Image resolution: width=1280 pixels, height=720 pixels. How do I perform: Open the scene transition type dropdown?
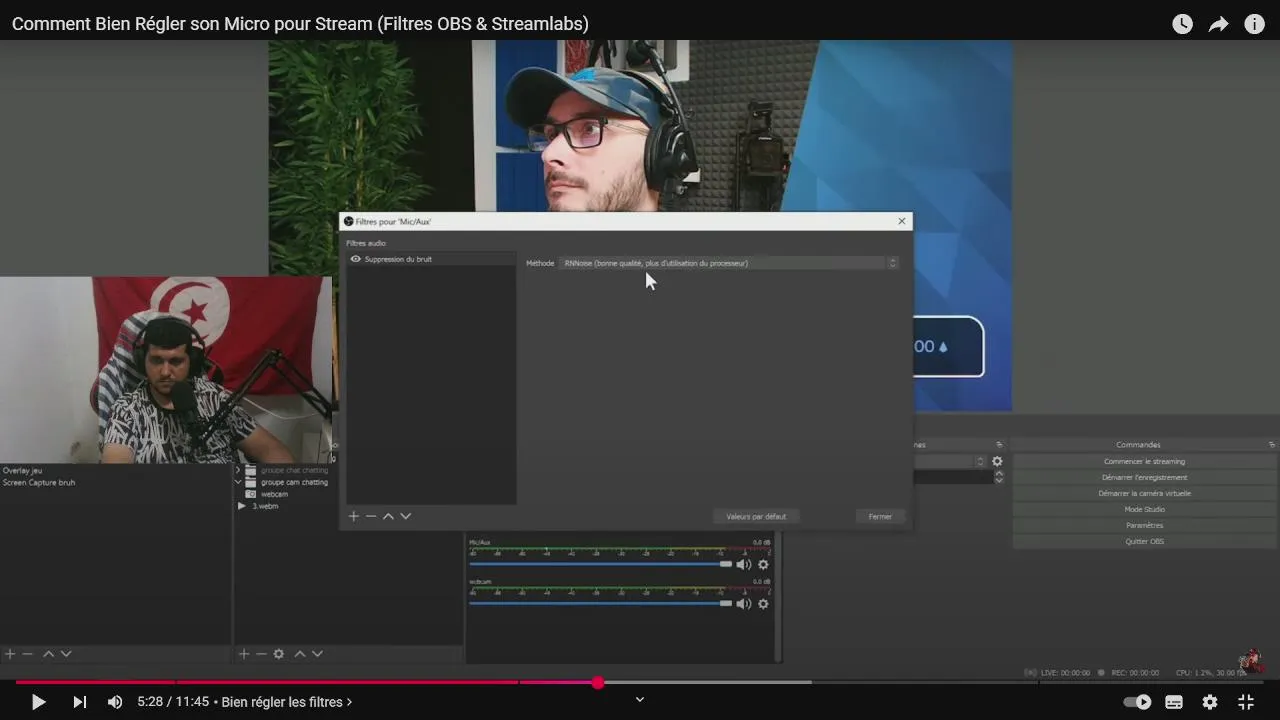click(950, 461)
